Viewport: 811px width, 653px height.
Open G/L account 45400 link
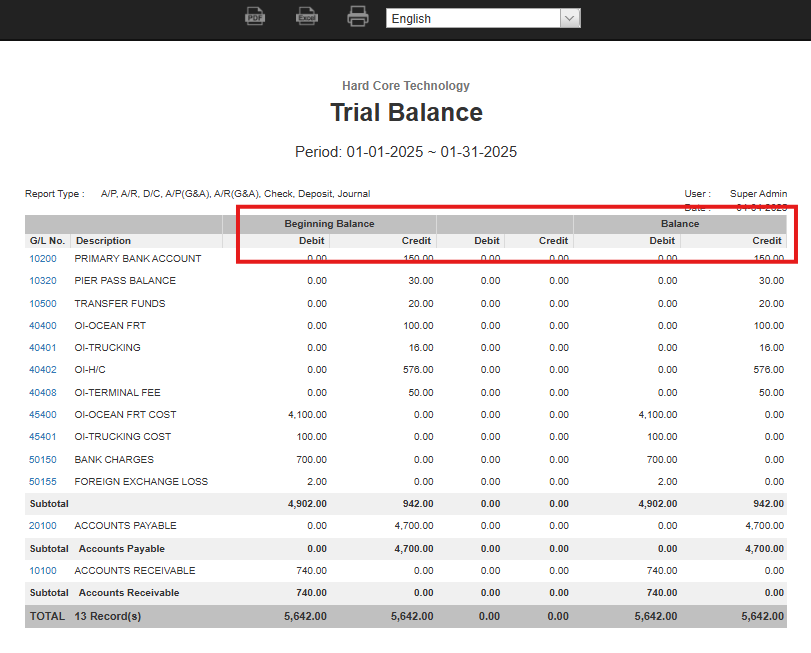(x=43, y=415)
